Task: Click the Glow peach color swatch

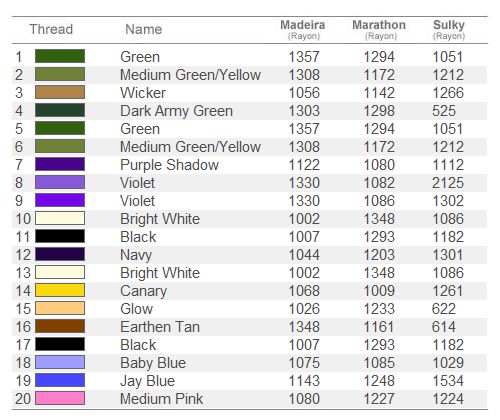Action: click(60, 308)
